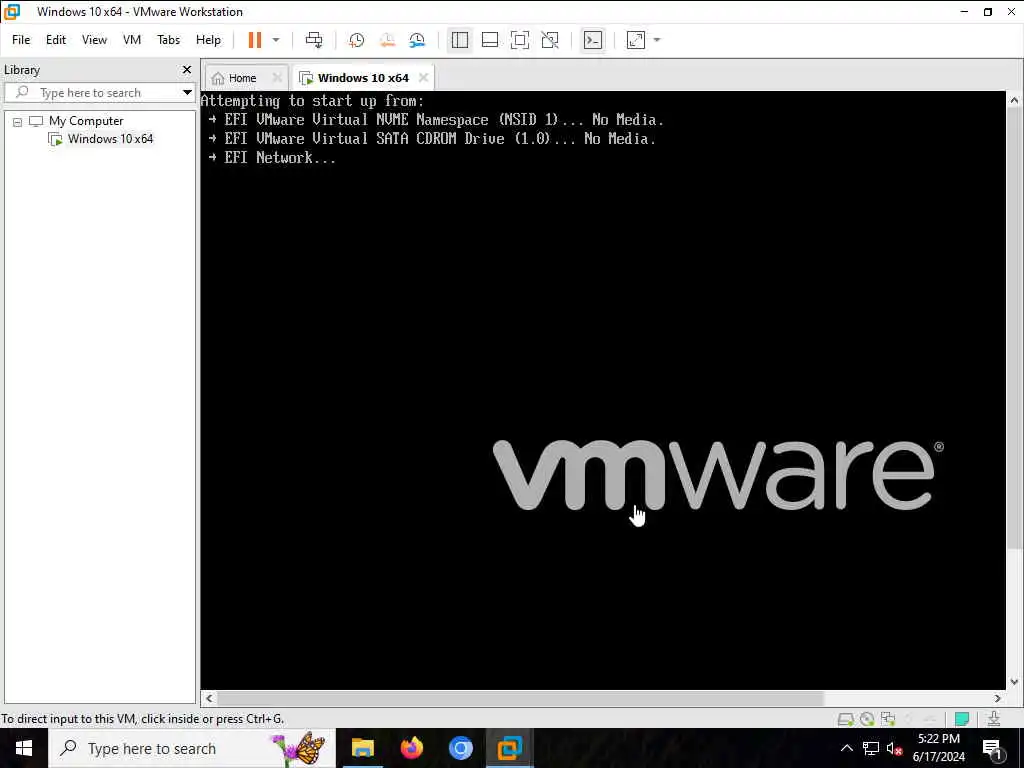Click the Windows taskbar search box
1024x768 pixels.
tap(192, 748)
